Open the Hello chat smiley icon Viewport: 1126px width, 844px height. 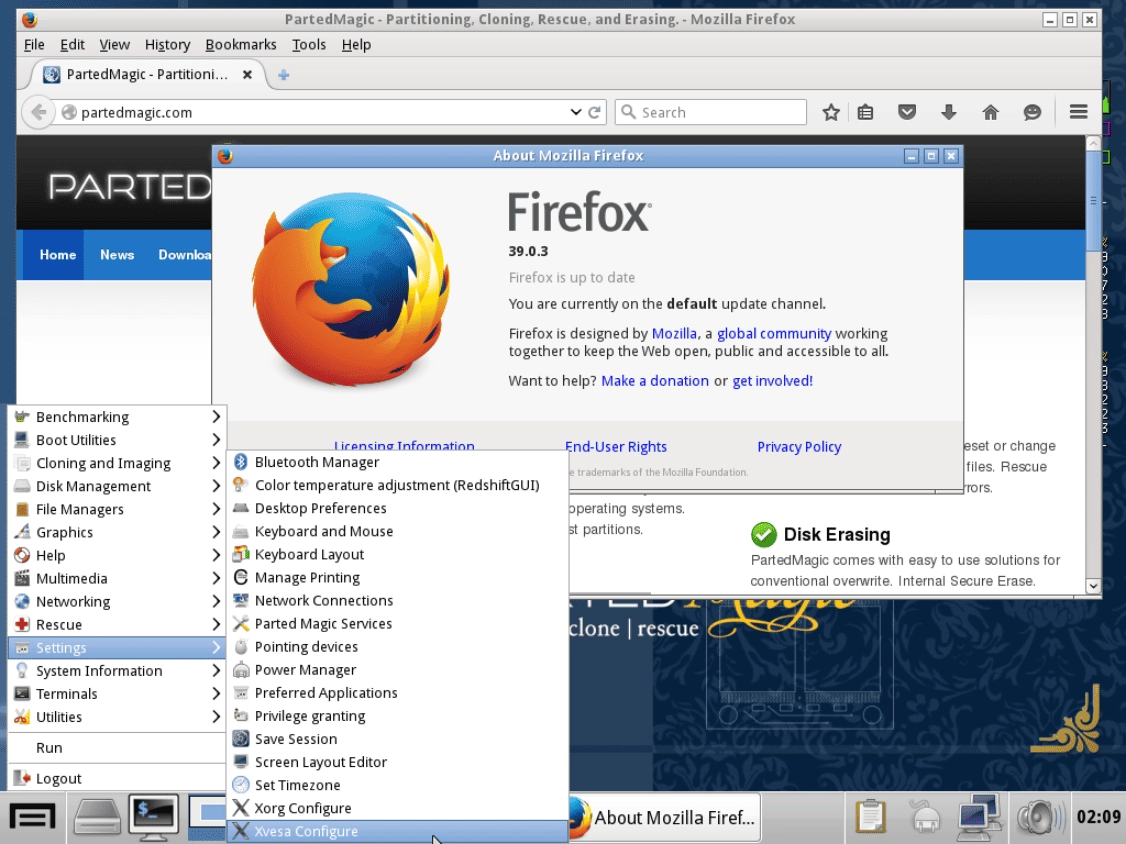click(x=1032, y=112)
